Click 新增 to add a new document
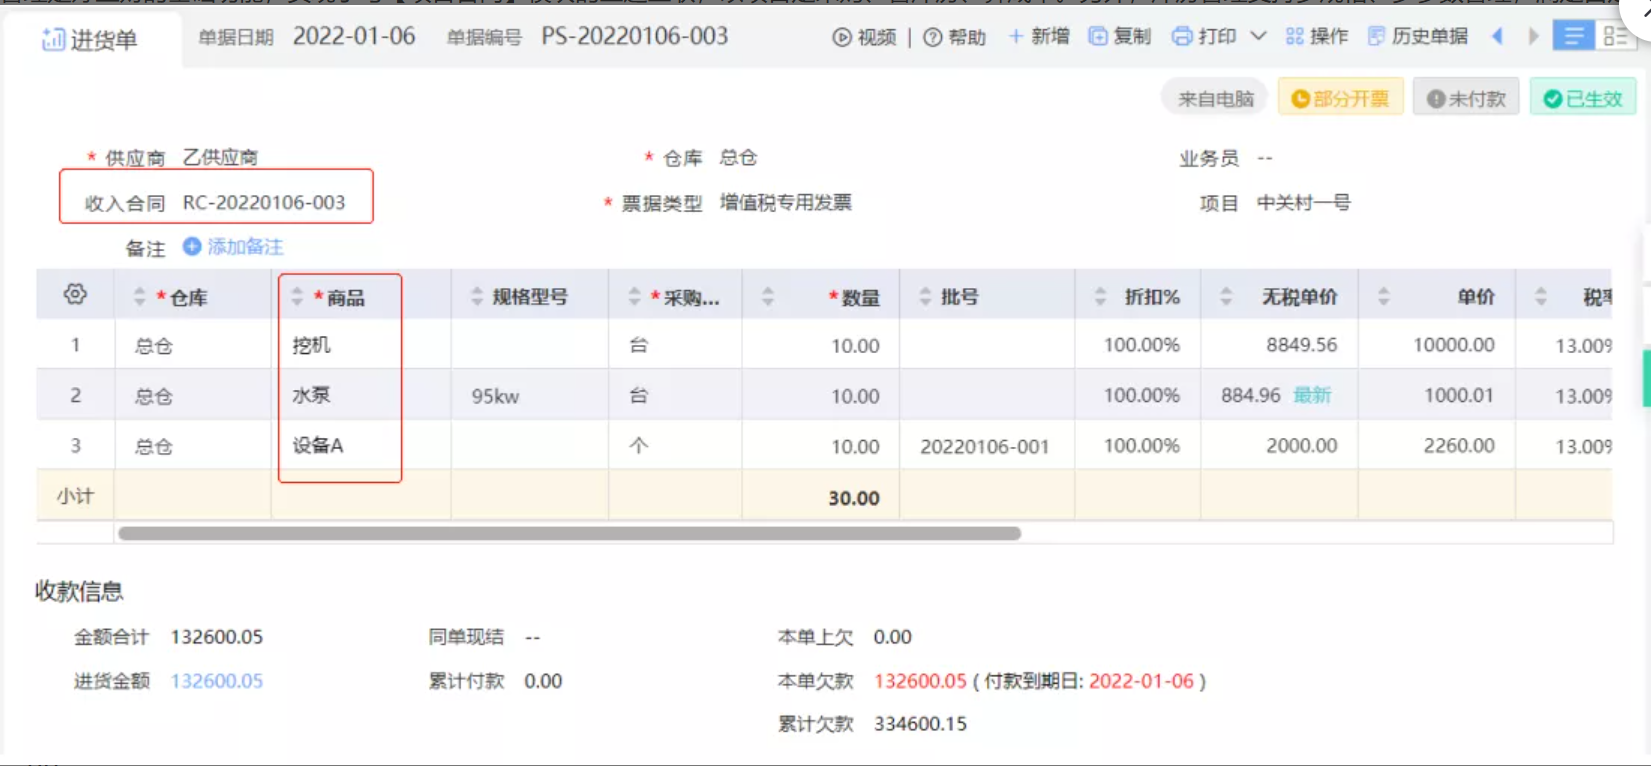The image size is (1651, 766). pyautogui.click(x=1039, y=37)
